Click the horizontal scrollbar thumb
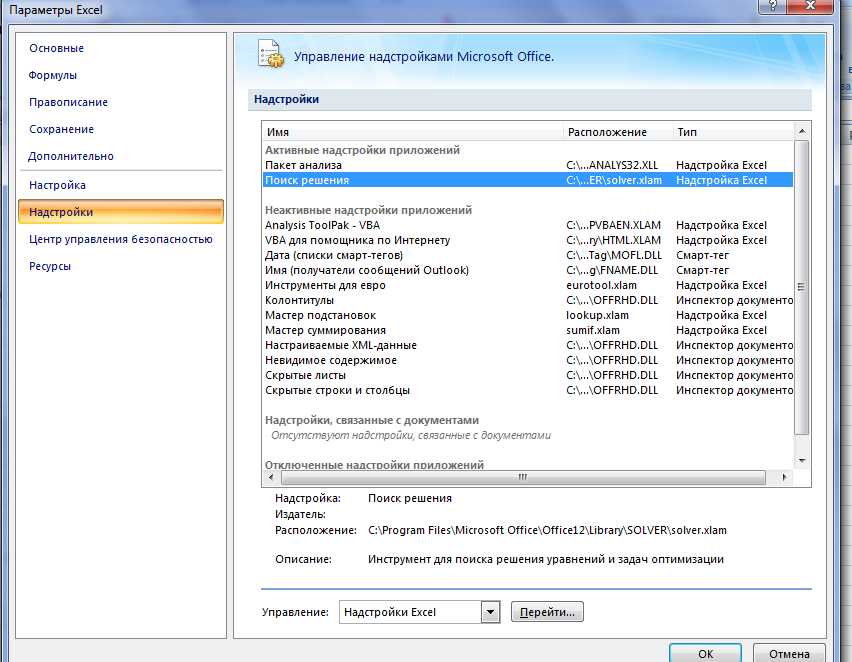 [x=523, y=477]
